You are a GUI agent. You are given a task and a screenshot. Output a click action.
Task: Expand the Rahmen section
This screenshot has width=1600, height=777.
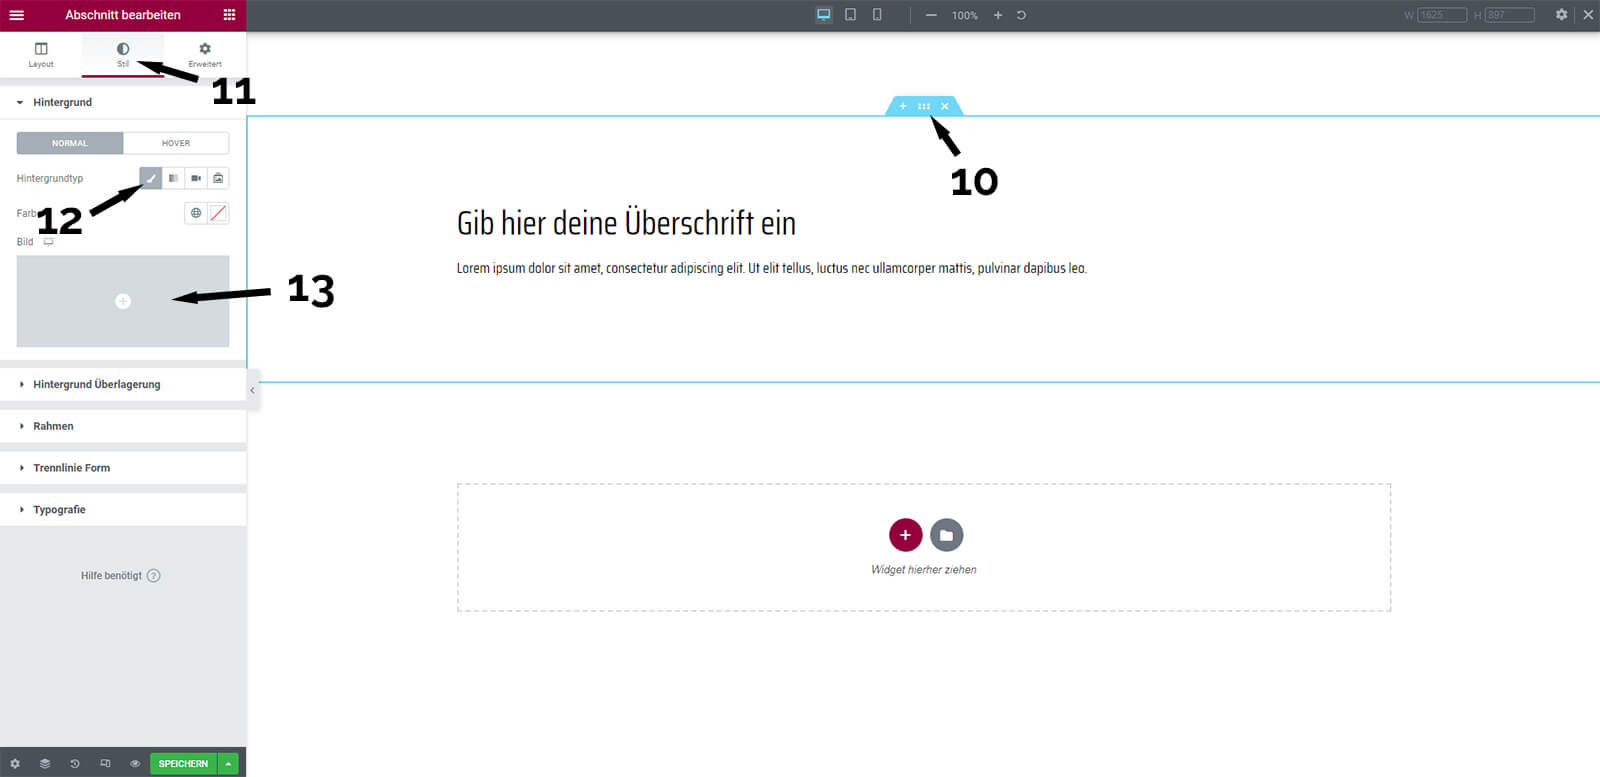pyautogui.click(x=53, y=426)
